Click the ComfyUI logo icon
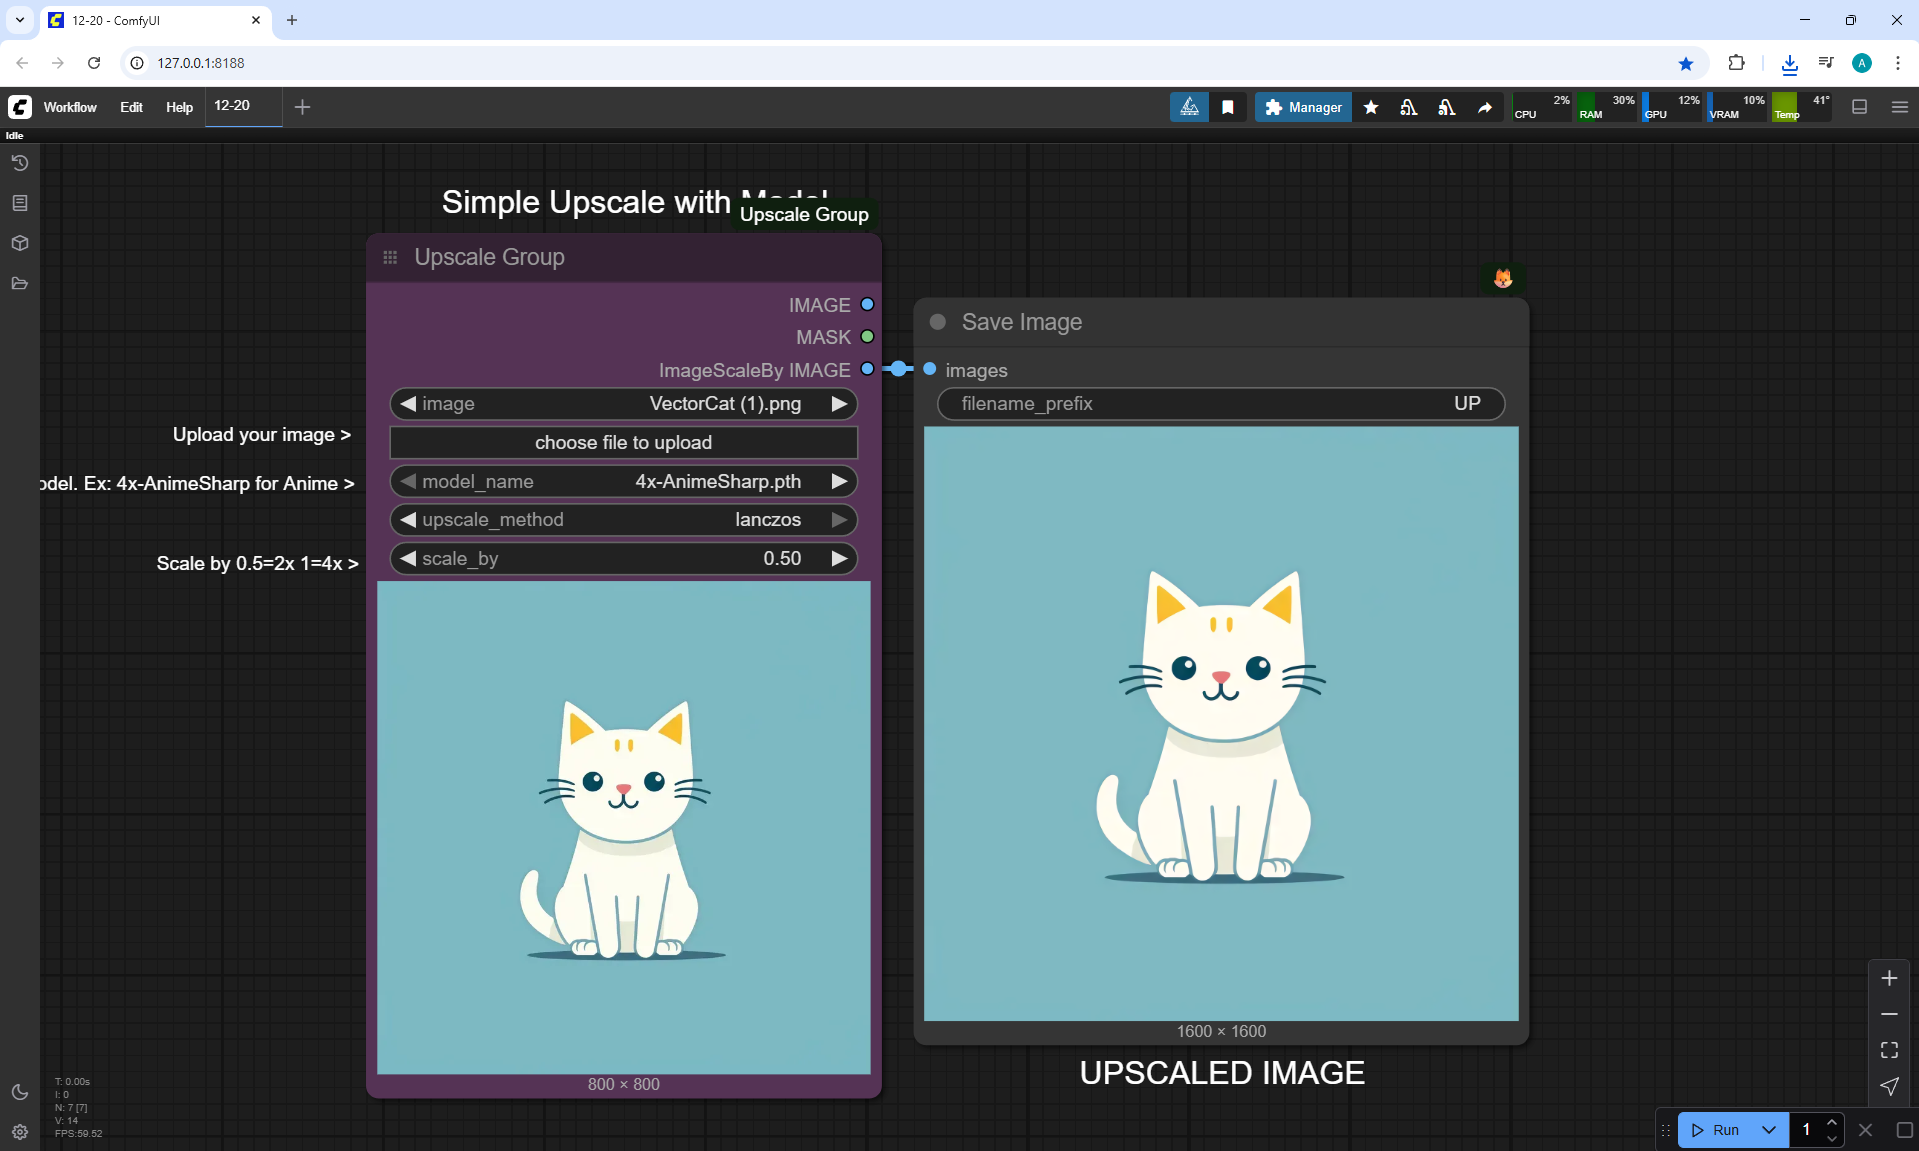This screenshot has height=1151, width=1919. point(20,107)
